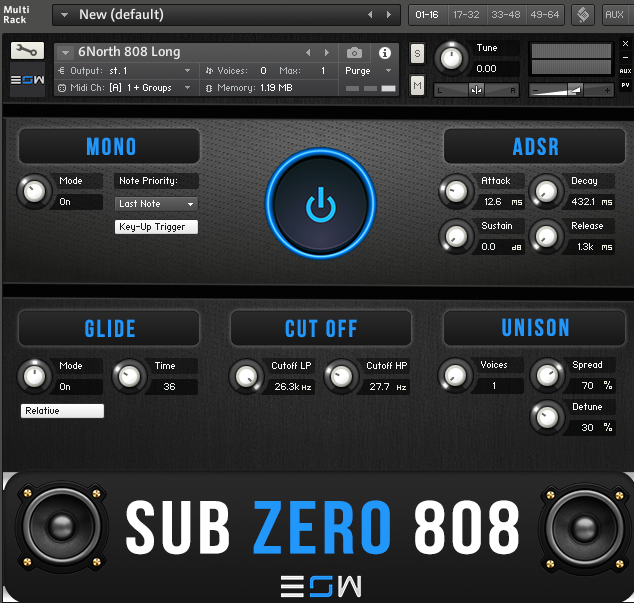Click the Tune value 0.00 field
Viewport: 634px width, 603px height.
point(497,69)
